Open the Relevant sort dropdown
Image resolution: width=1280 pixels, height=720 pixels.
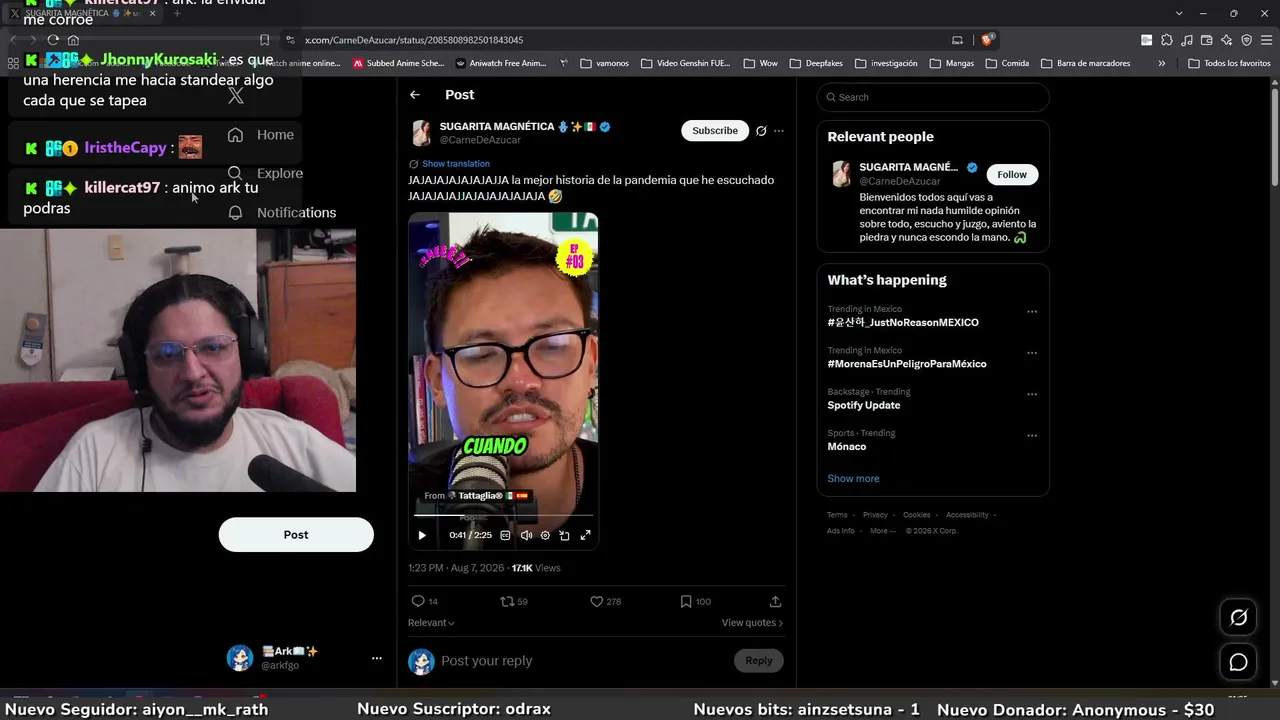point(431,622)
